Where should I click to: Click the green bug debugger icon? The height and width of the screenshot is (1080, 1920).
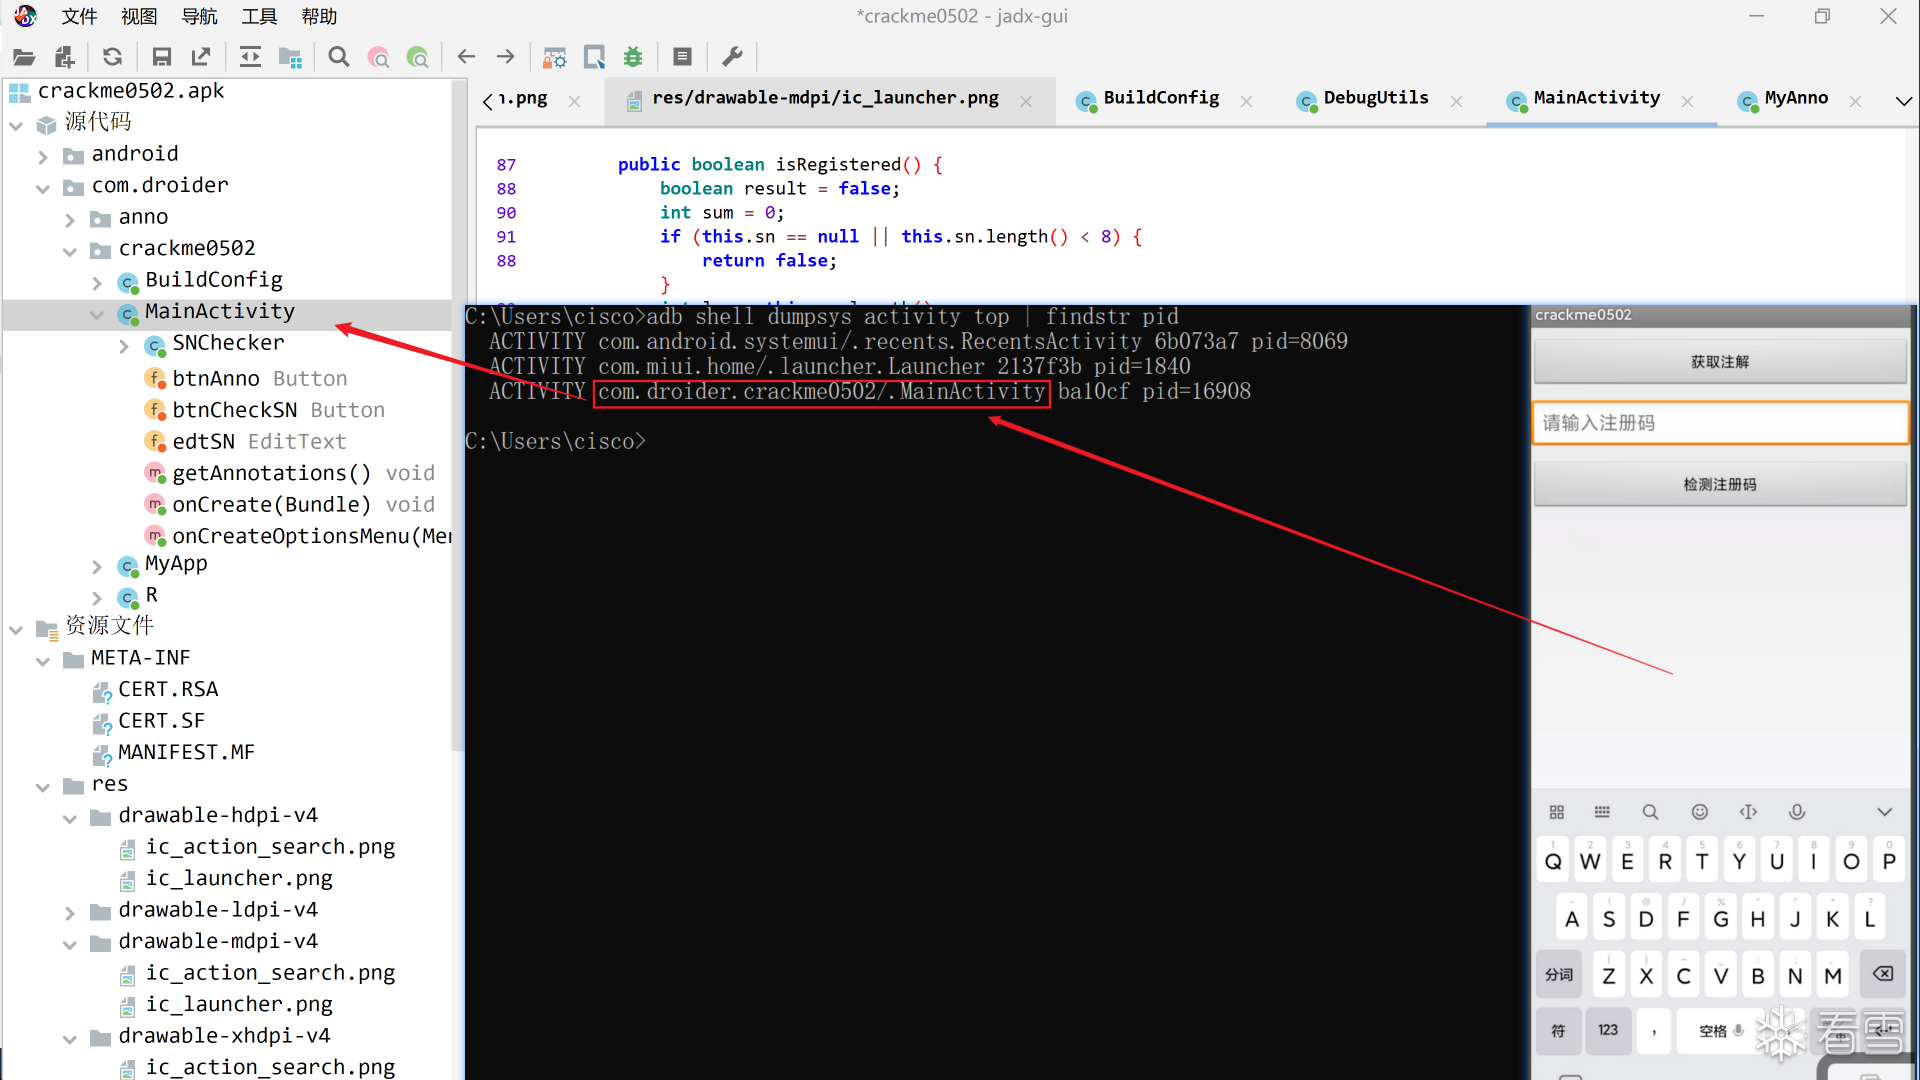point(632,57)
